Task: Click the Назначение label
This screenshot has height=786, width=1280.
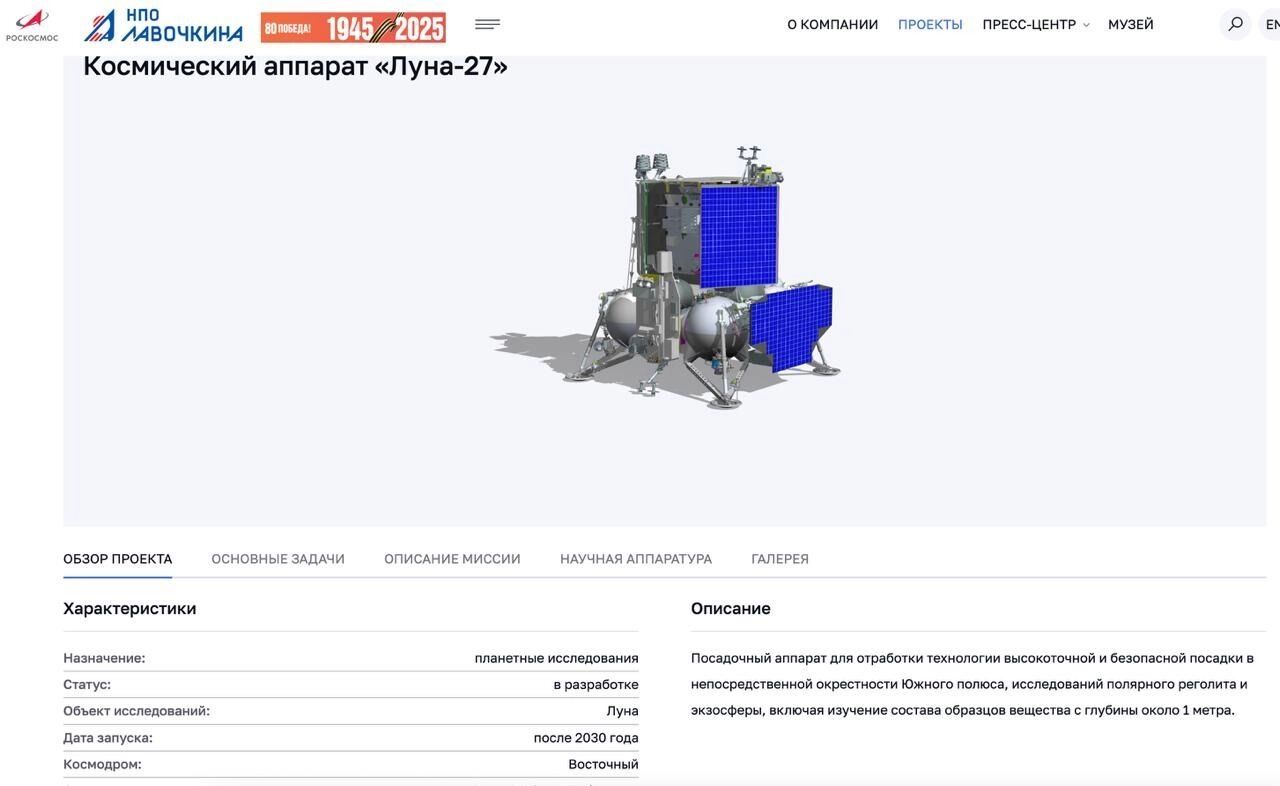Action: pyautogui.click(x=104, y=658)
